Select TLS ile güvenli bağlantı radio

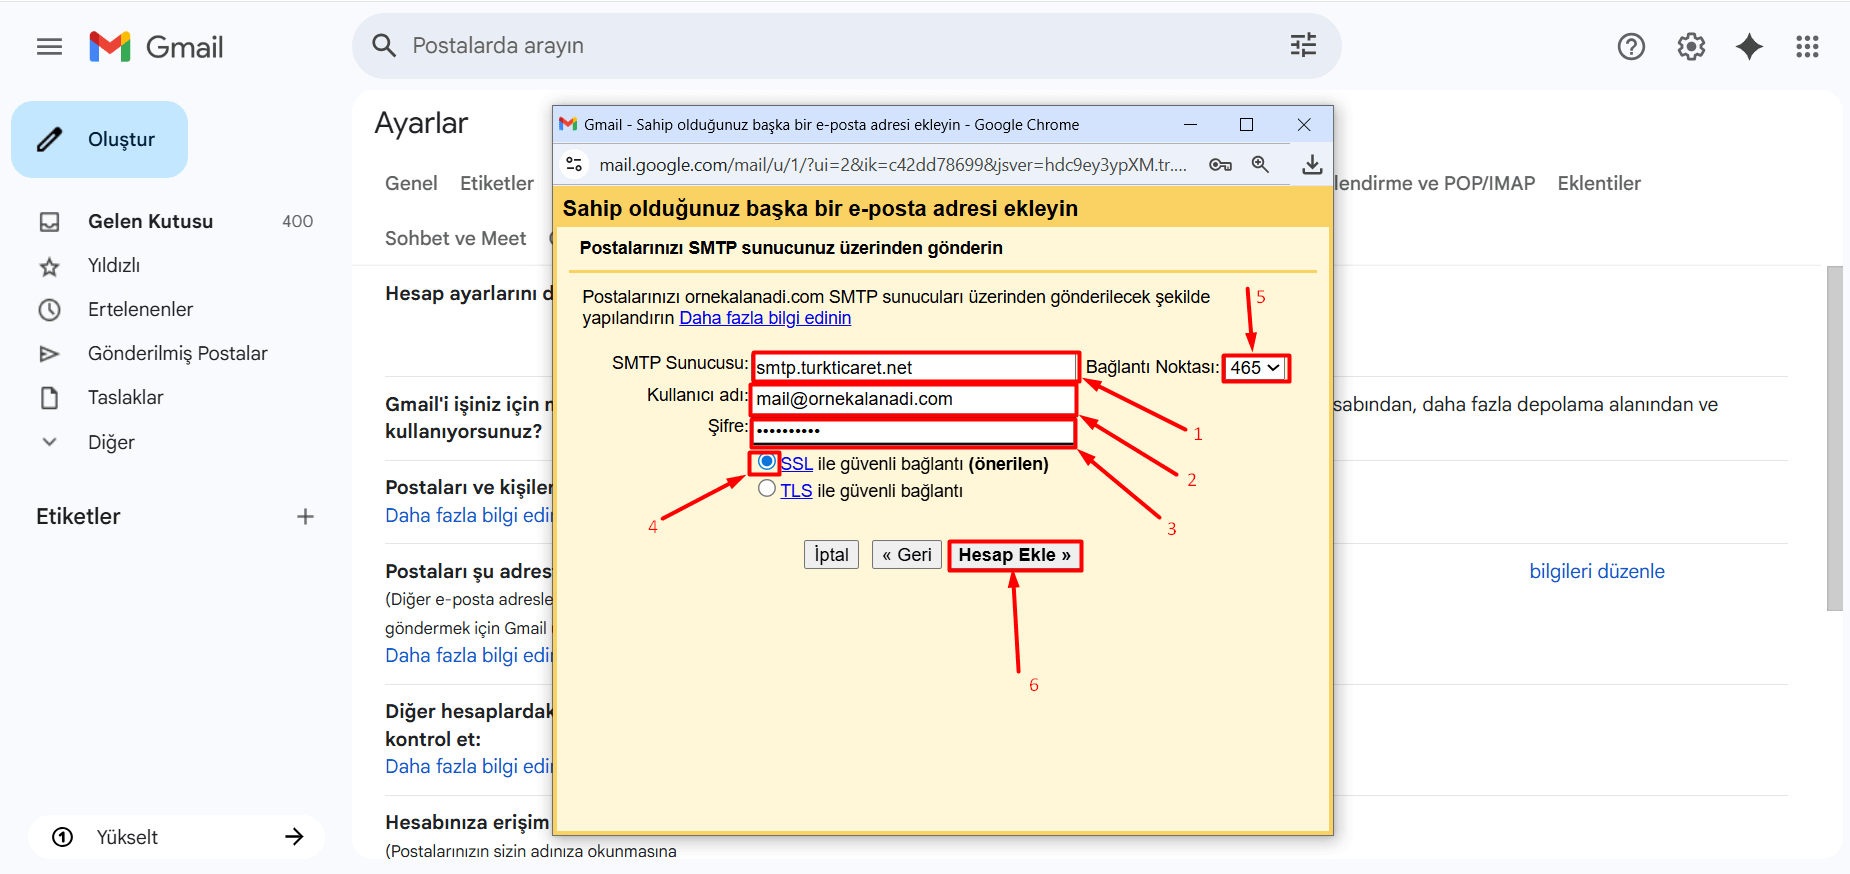pos(766,489)
